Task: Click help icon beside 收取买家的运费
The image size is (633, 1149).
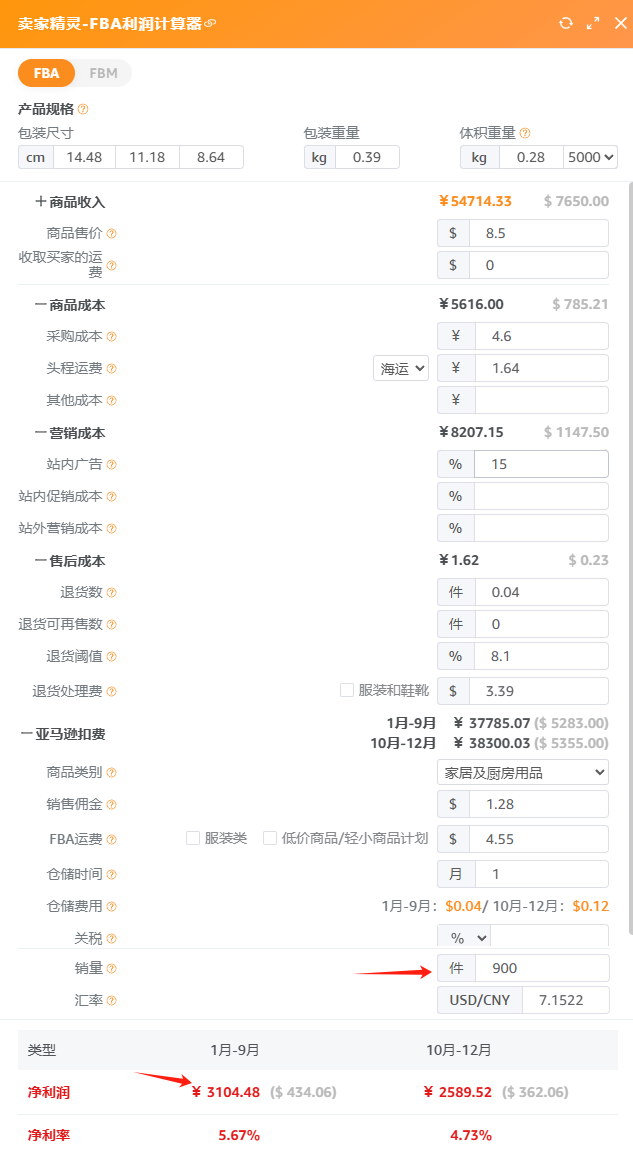Action: pos(111,265)
